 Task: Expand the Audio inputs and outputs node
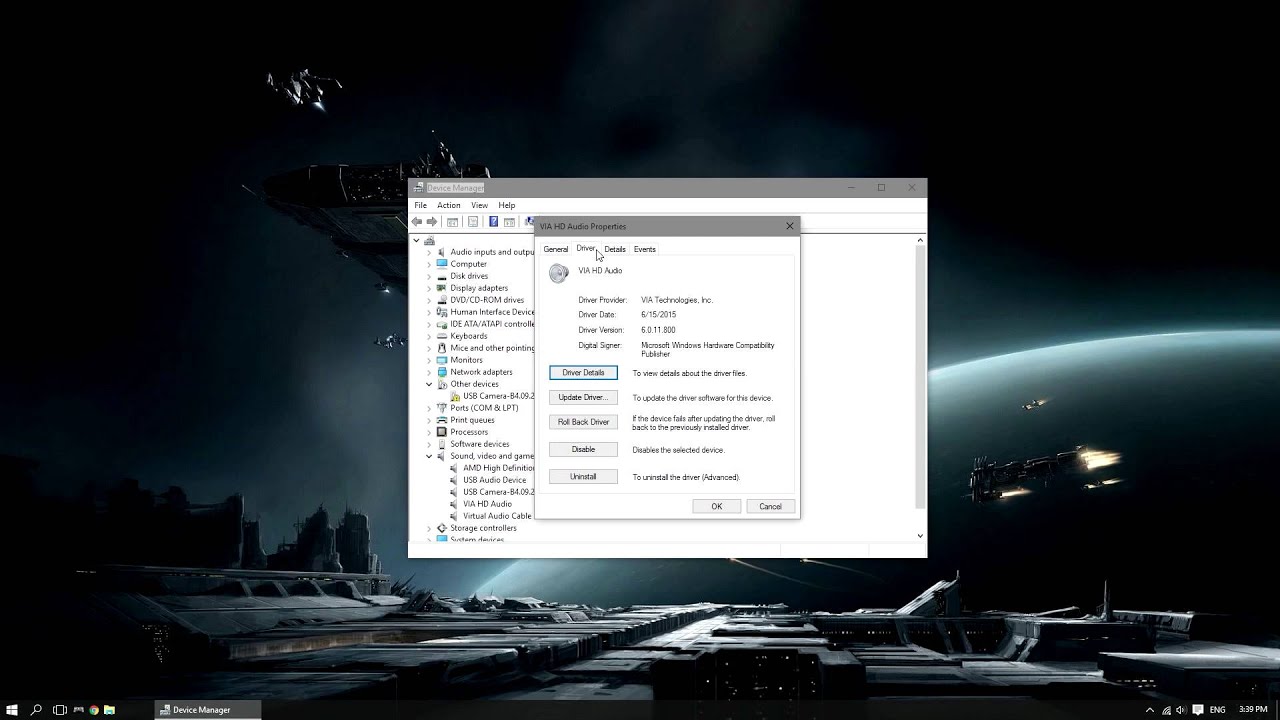[429, 252]
